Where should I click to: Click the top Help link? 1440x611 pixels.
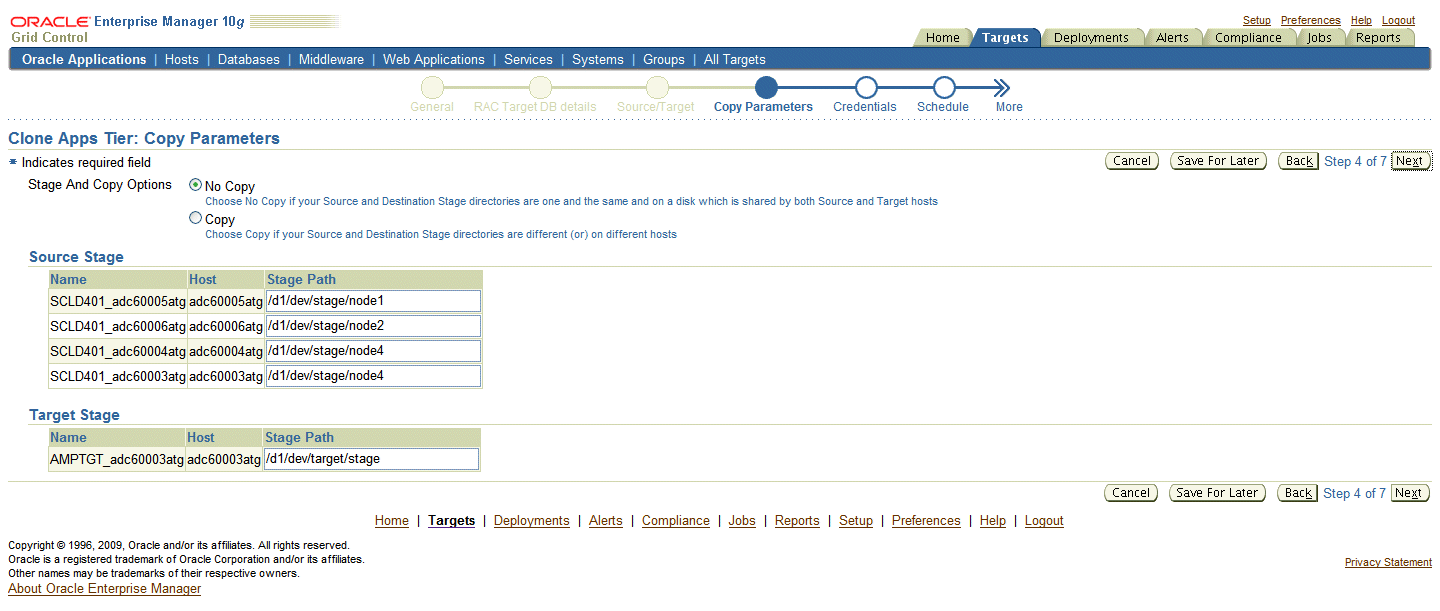point(1361,20)
